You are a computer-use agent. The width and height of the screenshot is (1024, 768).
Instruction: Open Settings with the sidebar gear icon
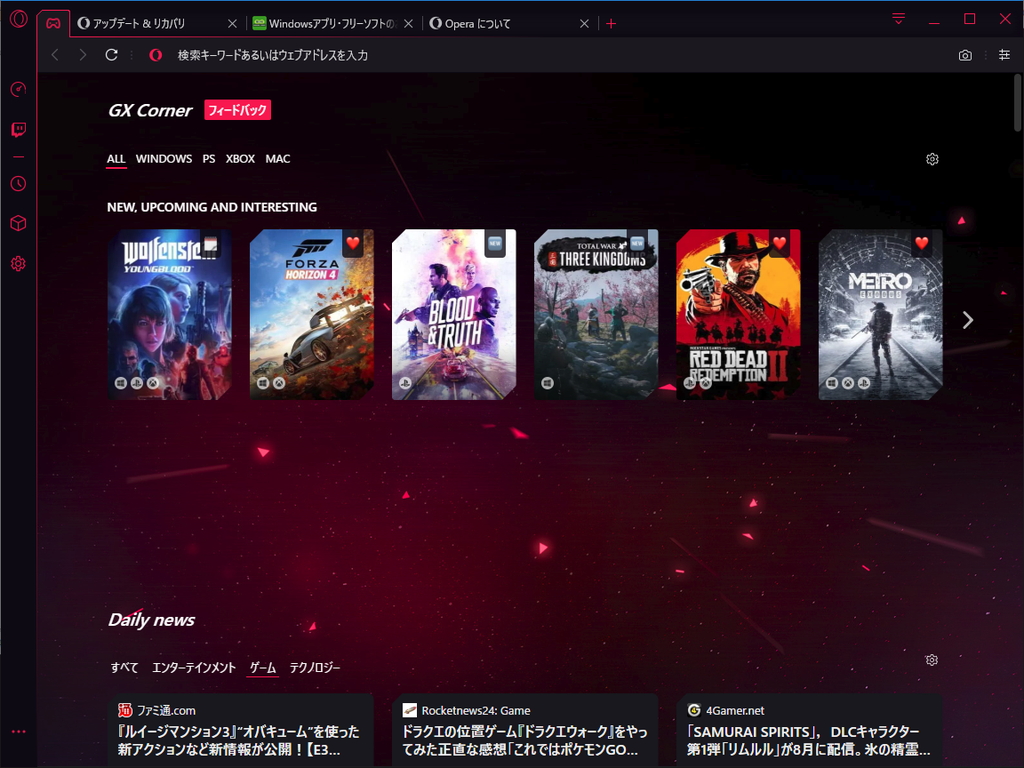click(x=18, y=263)
